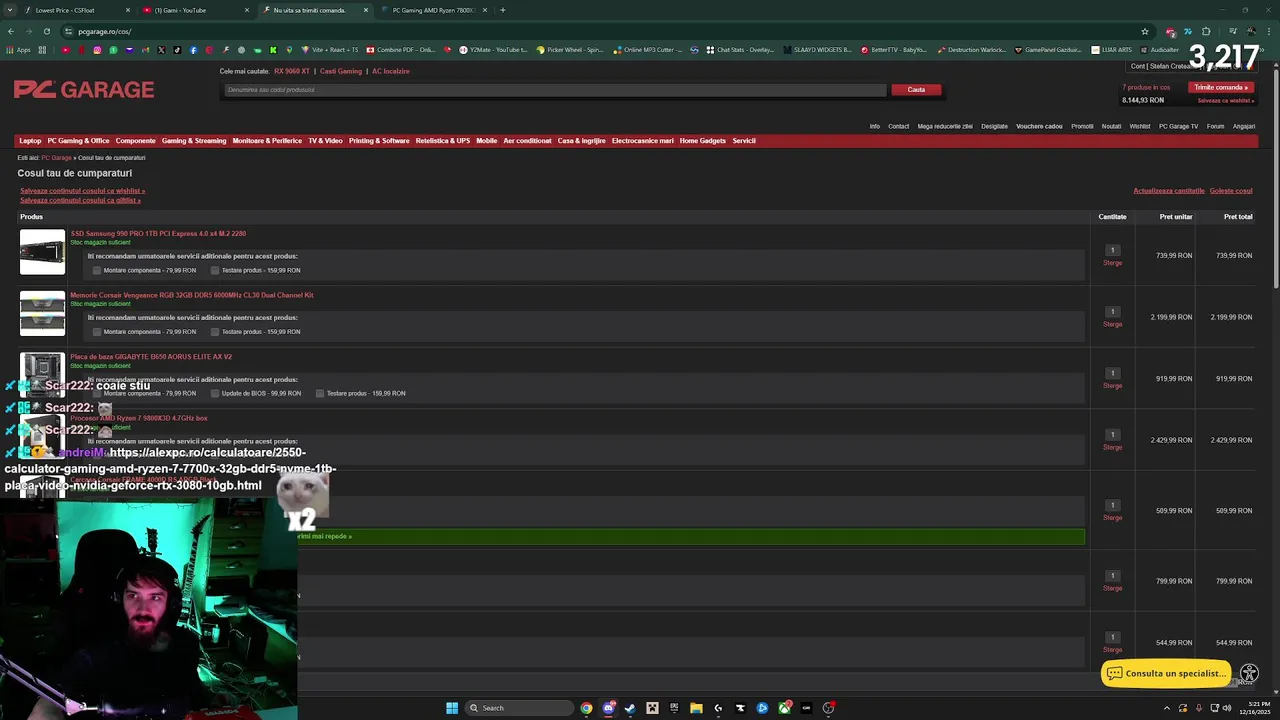Open the Facebook bookmark icon
Viewport: 1280px width, 720px height.
coord(193,50)
